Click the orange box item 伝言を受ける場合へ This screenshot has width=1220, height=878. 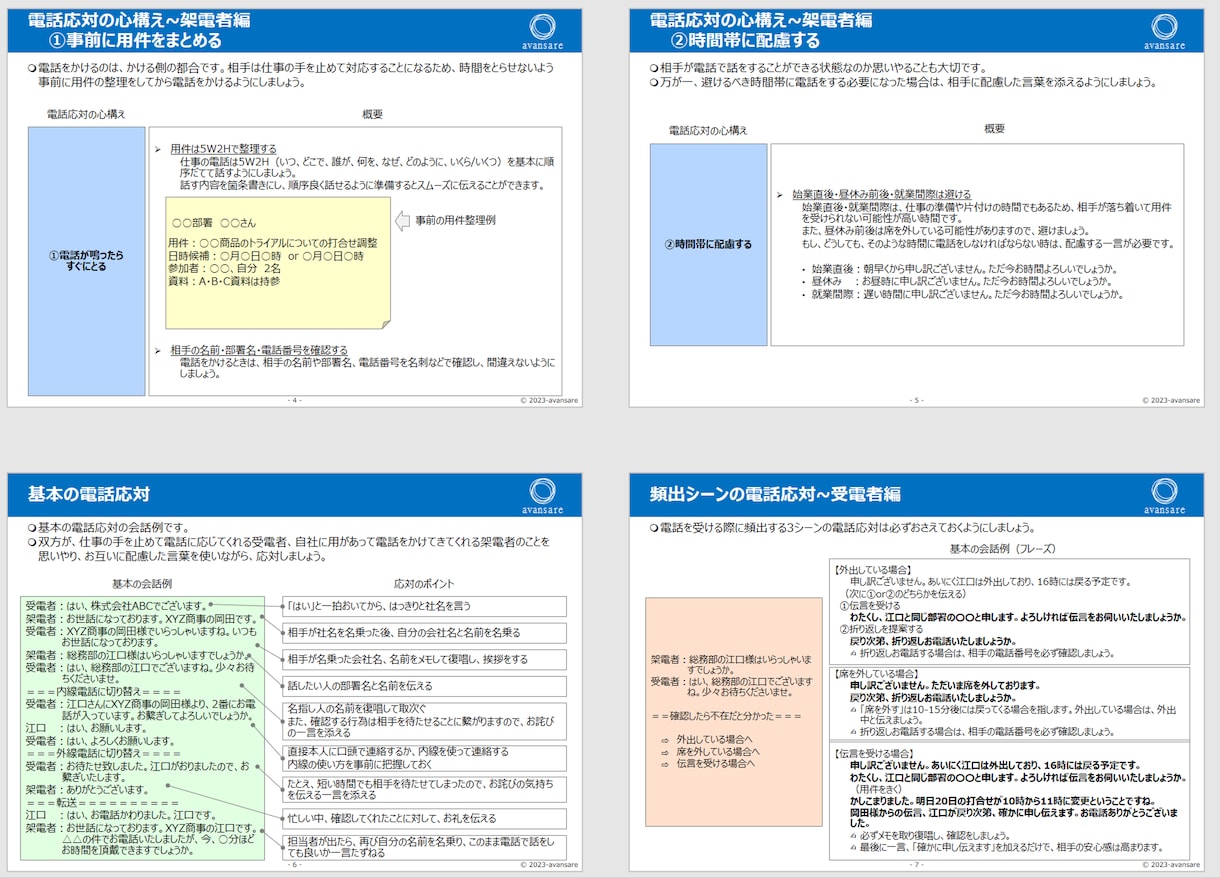[x=717, y=763]
